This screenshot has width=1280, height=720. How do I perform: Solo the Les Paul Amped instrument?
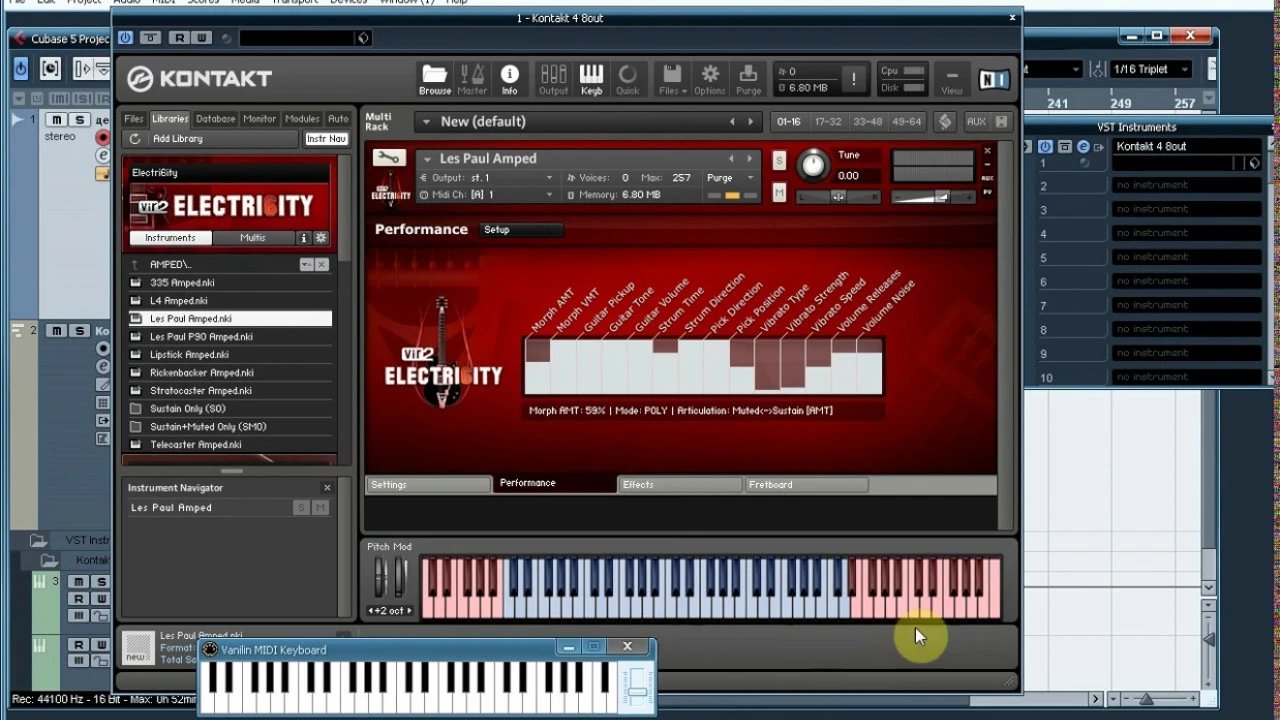pos(779,161)
